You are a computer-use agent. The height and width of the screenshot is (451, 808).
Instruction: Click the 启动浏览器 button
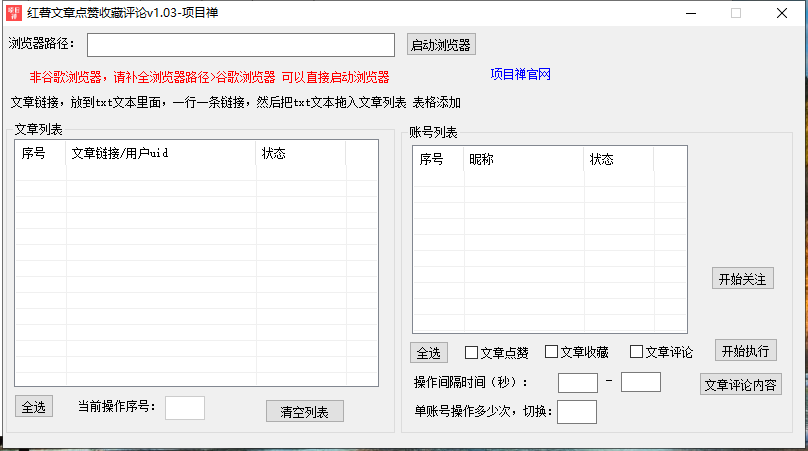tap(441, 45)
